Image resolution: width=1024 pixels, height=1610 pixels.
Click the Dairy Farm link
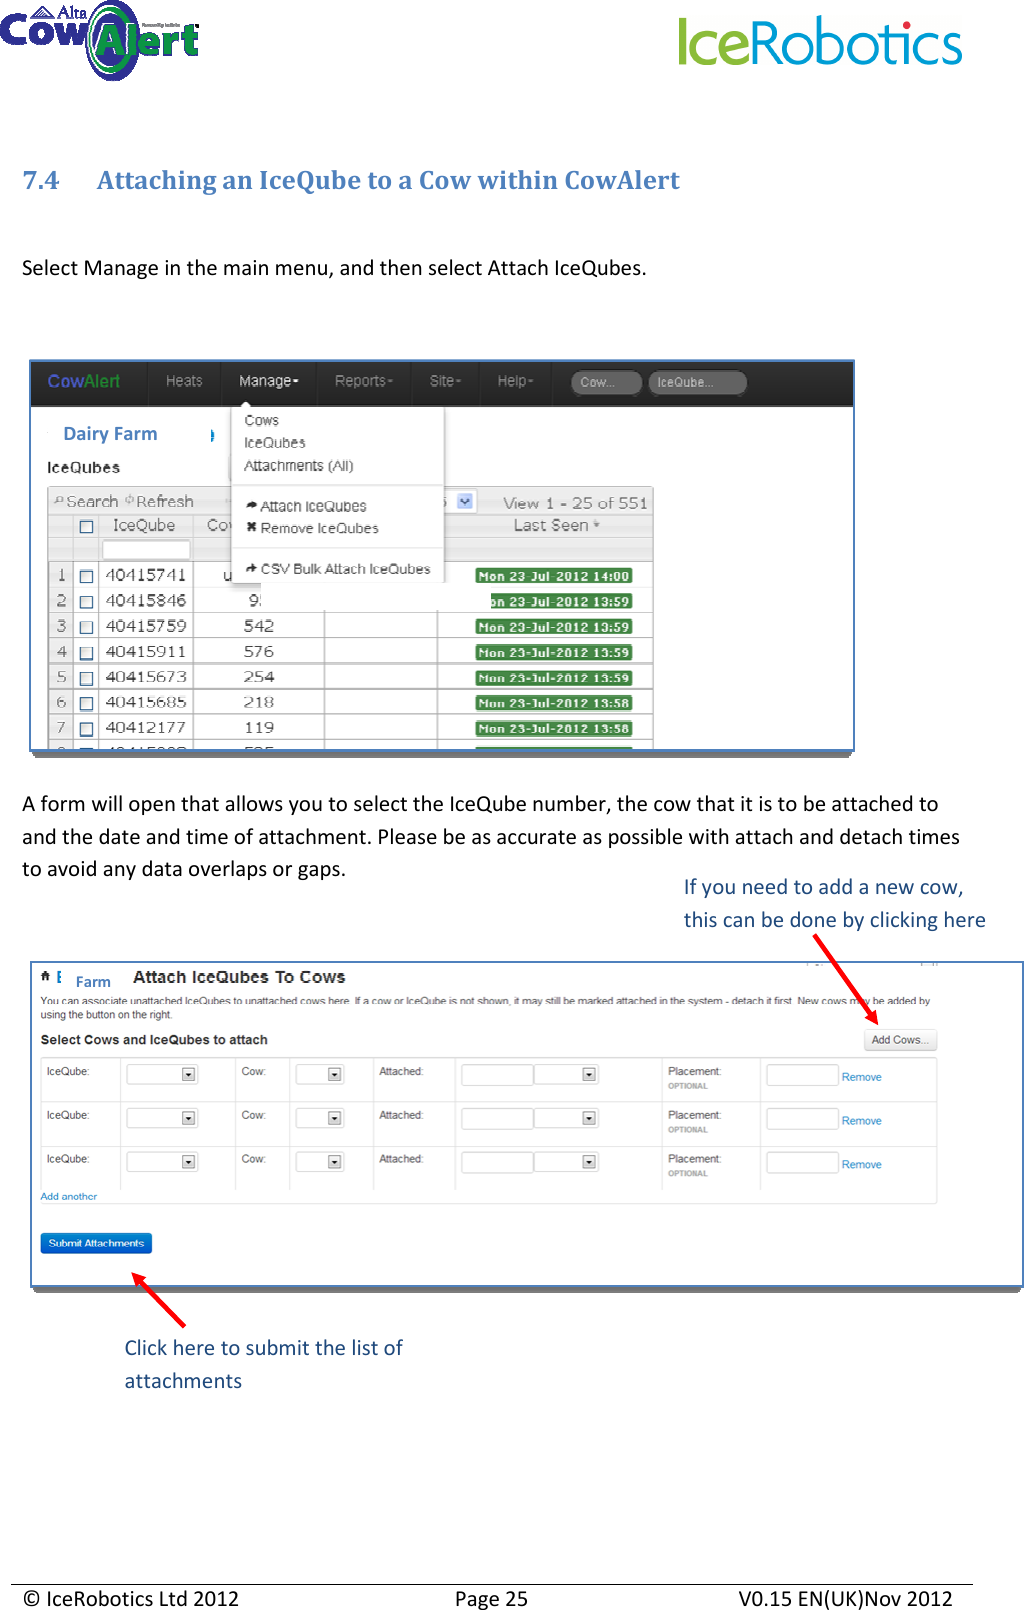click(x=110, y=433)
